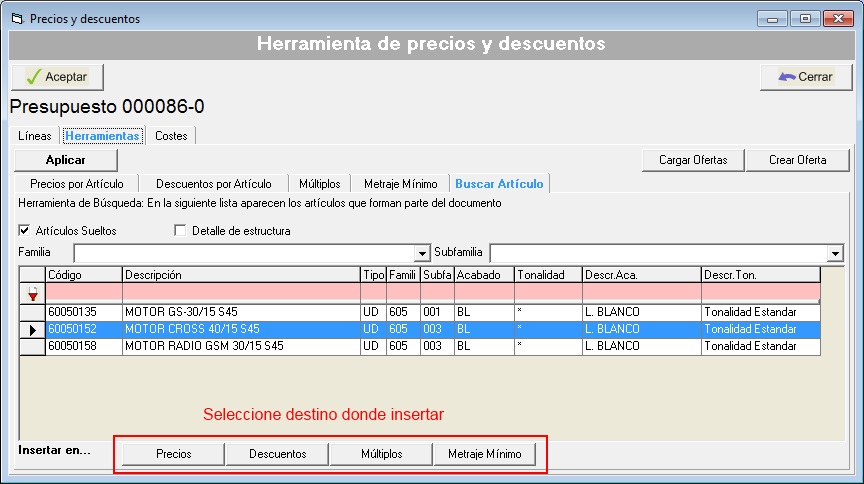
Task: Click the filter funnel icon in grid
Action: click(x=33, y=293)
